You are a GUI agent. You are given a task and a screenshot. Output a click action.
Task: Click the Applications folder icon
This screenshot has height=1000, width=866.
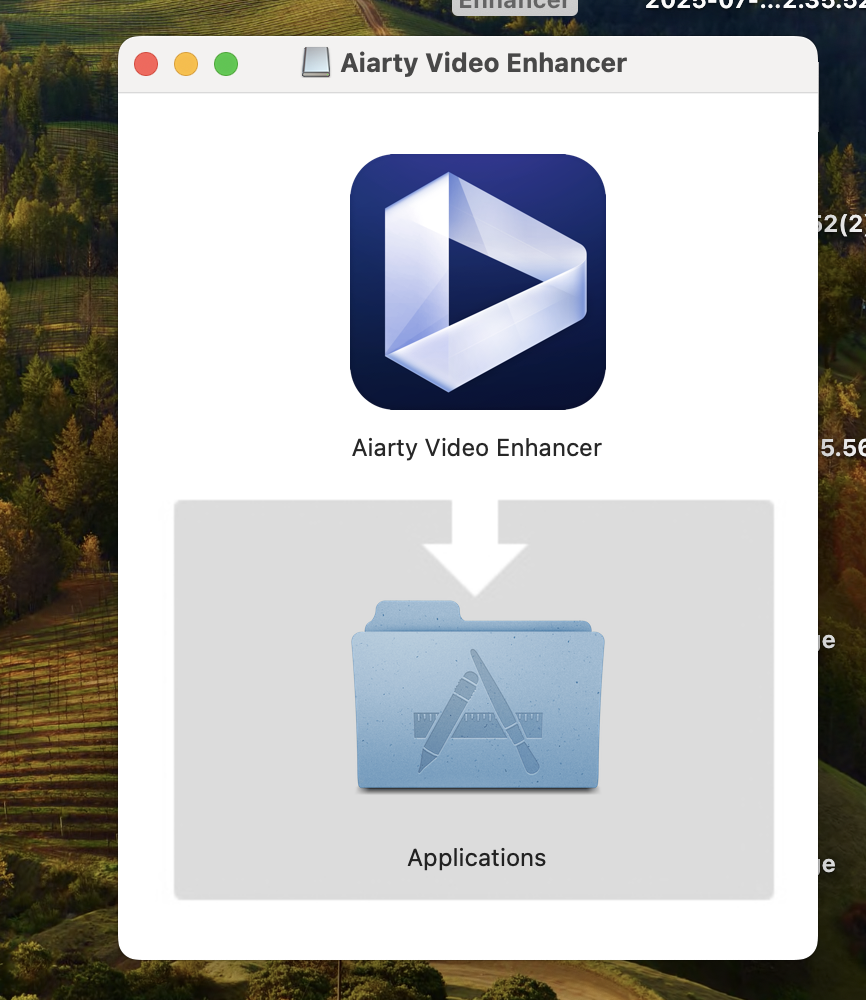click(x=477, y=700)
